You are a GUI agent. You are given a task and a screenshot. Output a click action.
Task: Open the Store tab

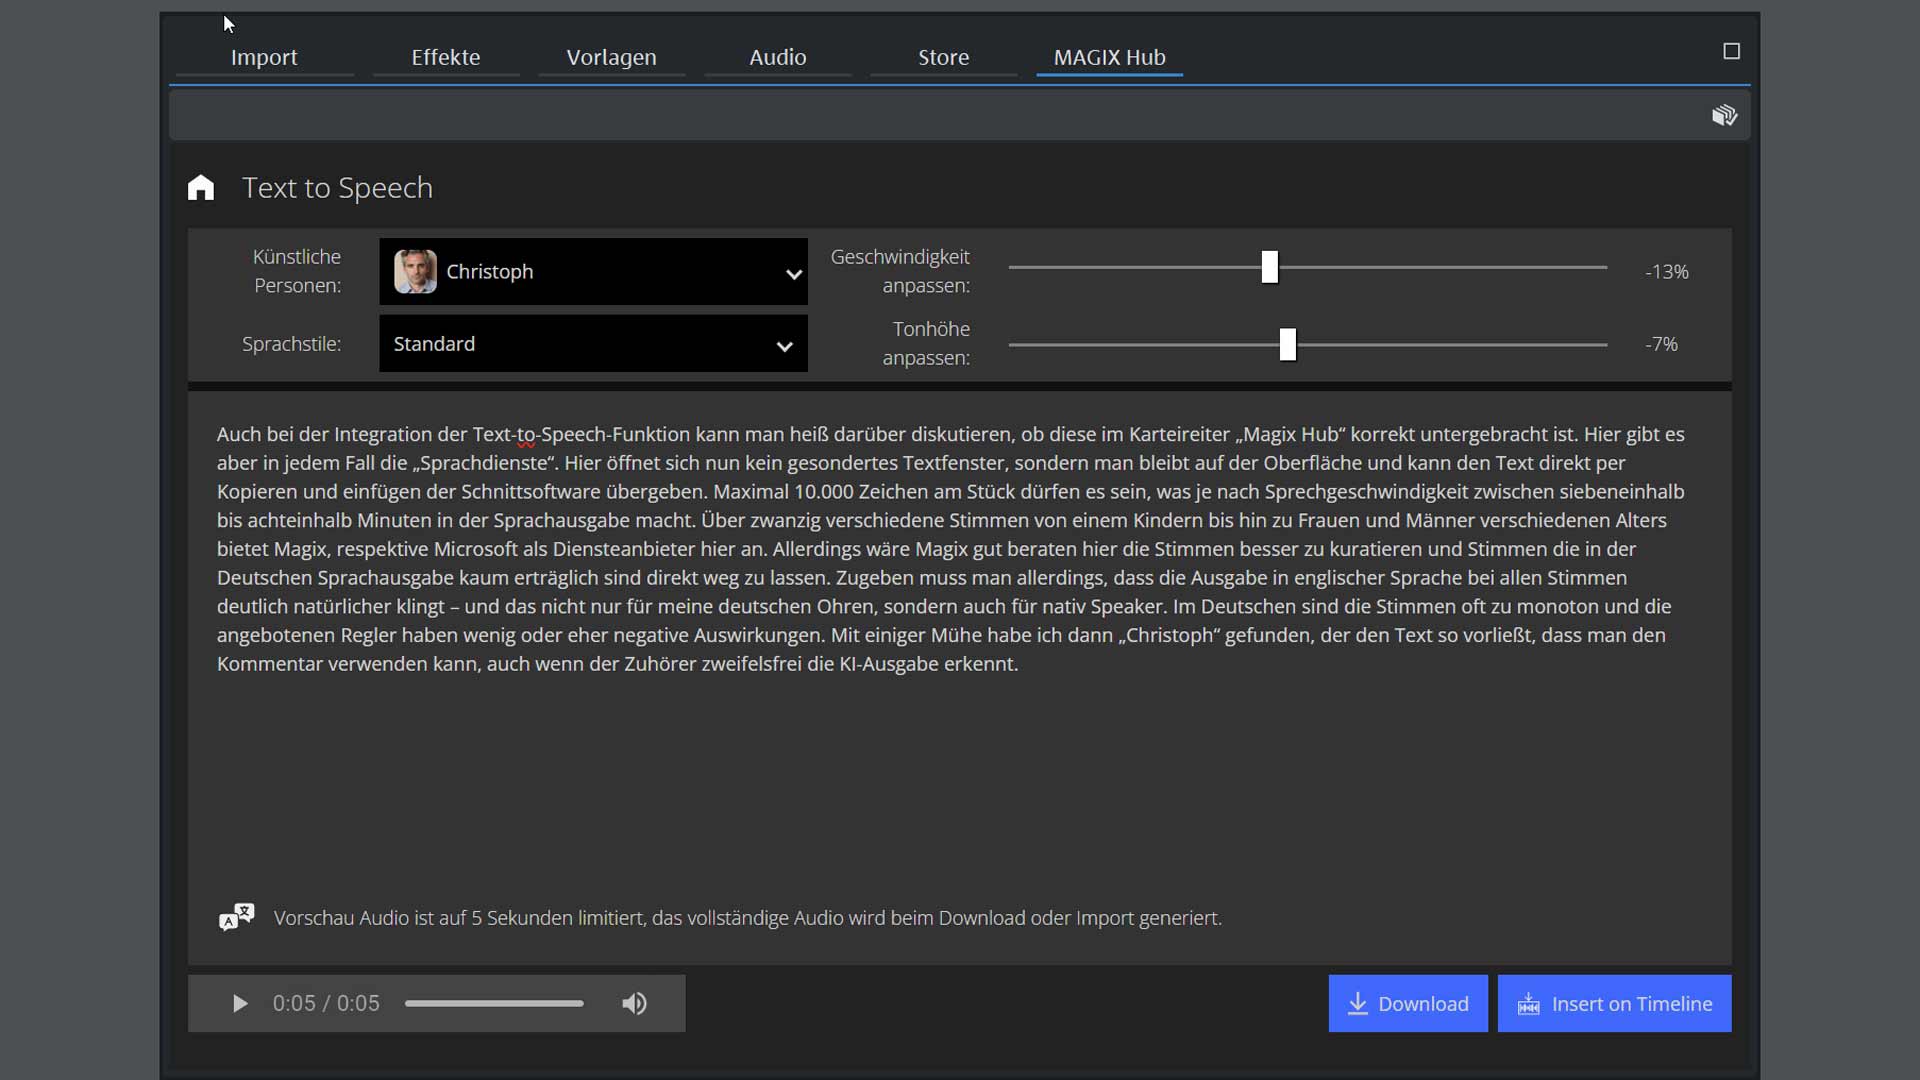943,57
